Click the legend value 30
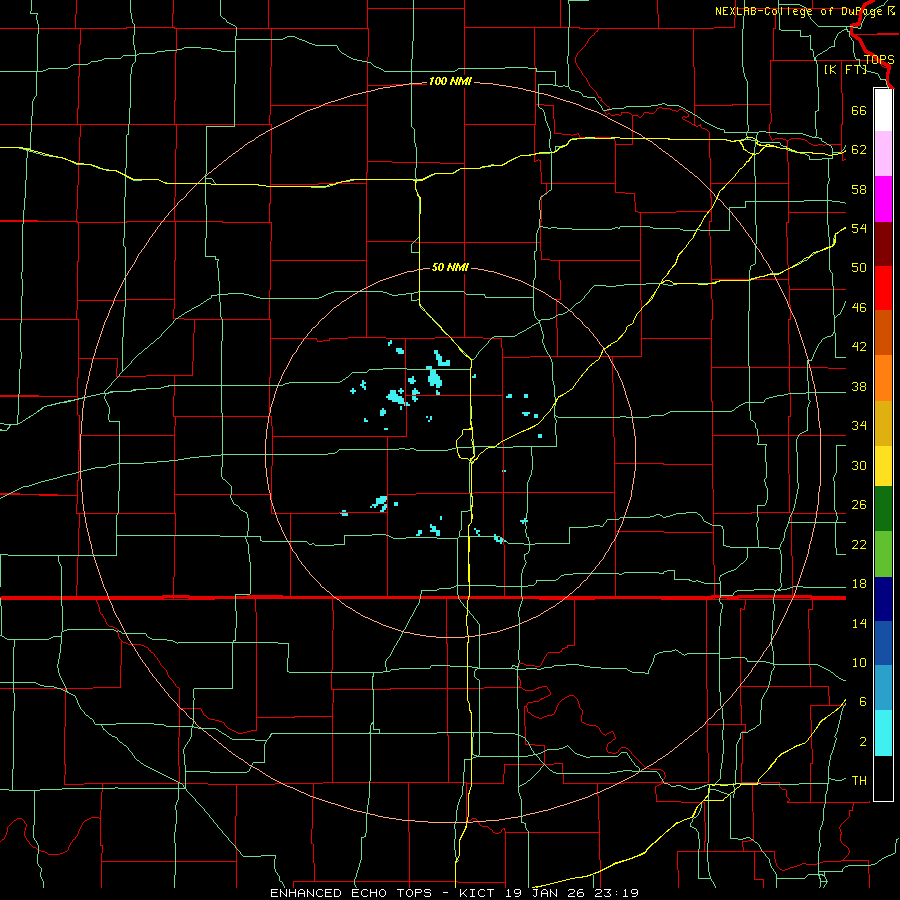This screenshot has width=900, height=900. click(859, 465)
